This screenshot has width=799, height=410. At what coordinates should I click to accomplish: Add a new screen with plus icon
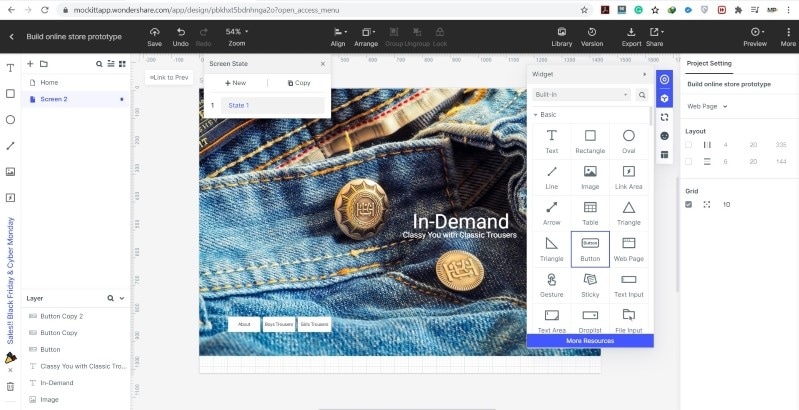[x=30, y=64]
